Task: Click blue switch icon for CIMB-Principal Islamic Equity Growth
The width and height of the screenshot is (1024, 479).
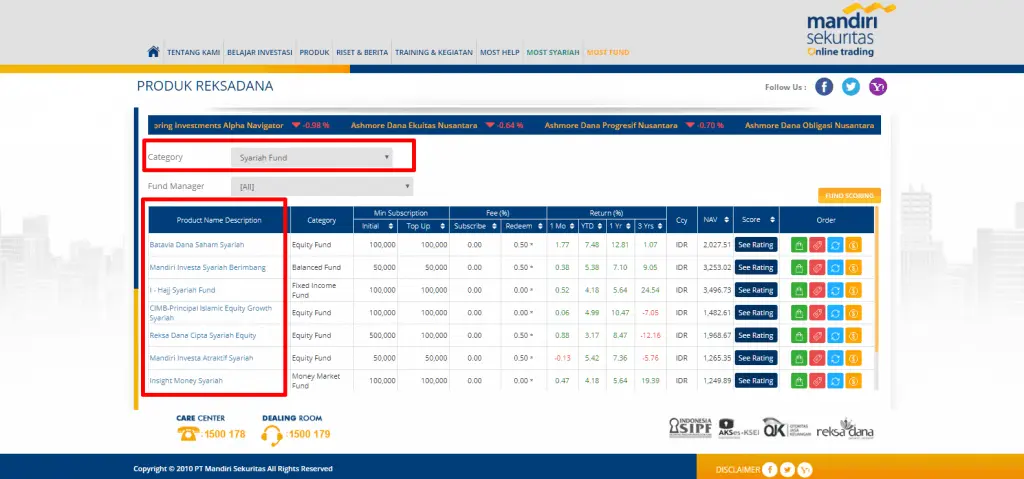Action: tap(835, 313)
